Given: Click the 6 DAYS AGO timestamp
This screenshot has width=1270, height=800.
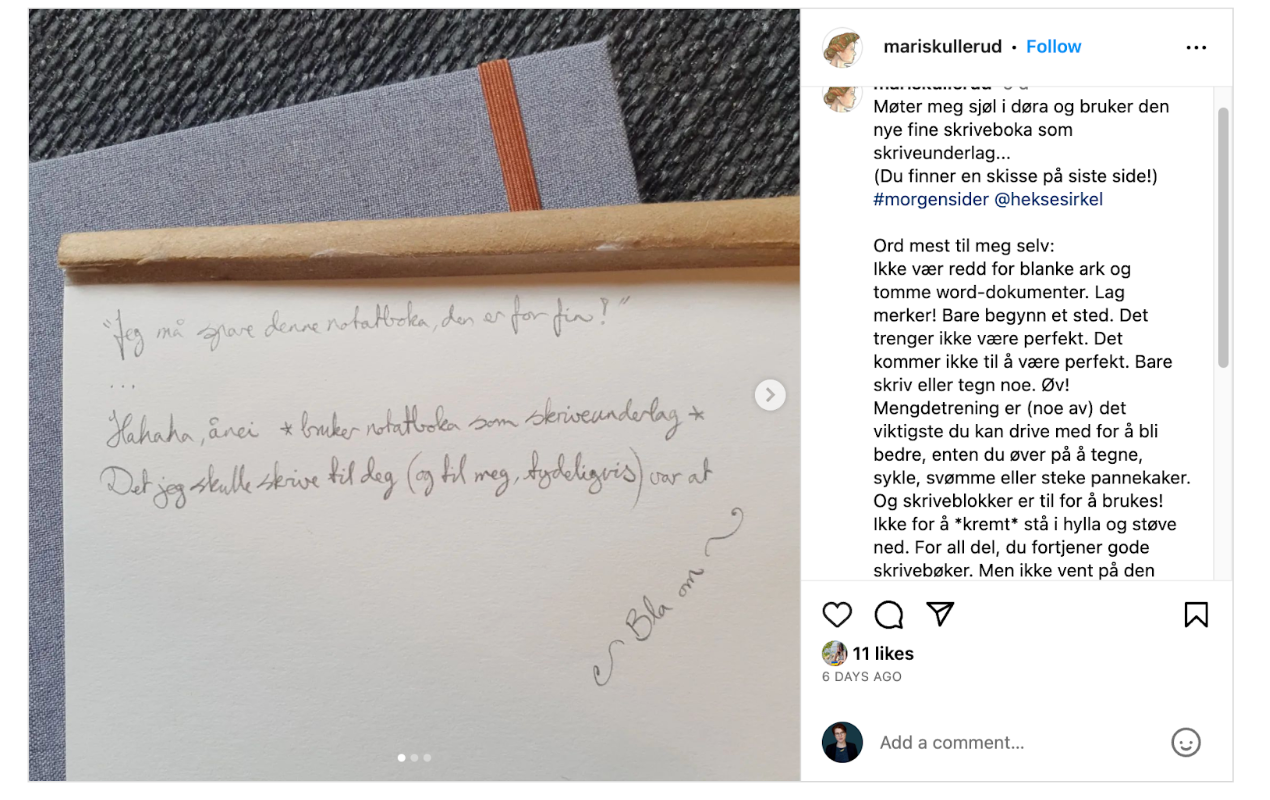Looking at the screenshot, I should coord(862,677).
